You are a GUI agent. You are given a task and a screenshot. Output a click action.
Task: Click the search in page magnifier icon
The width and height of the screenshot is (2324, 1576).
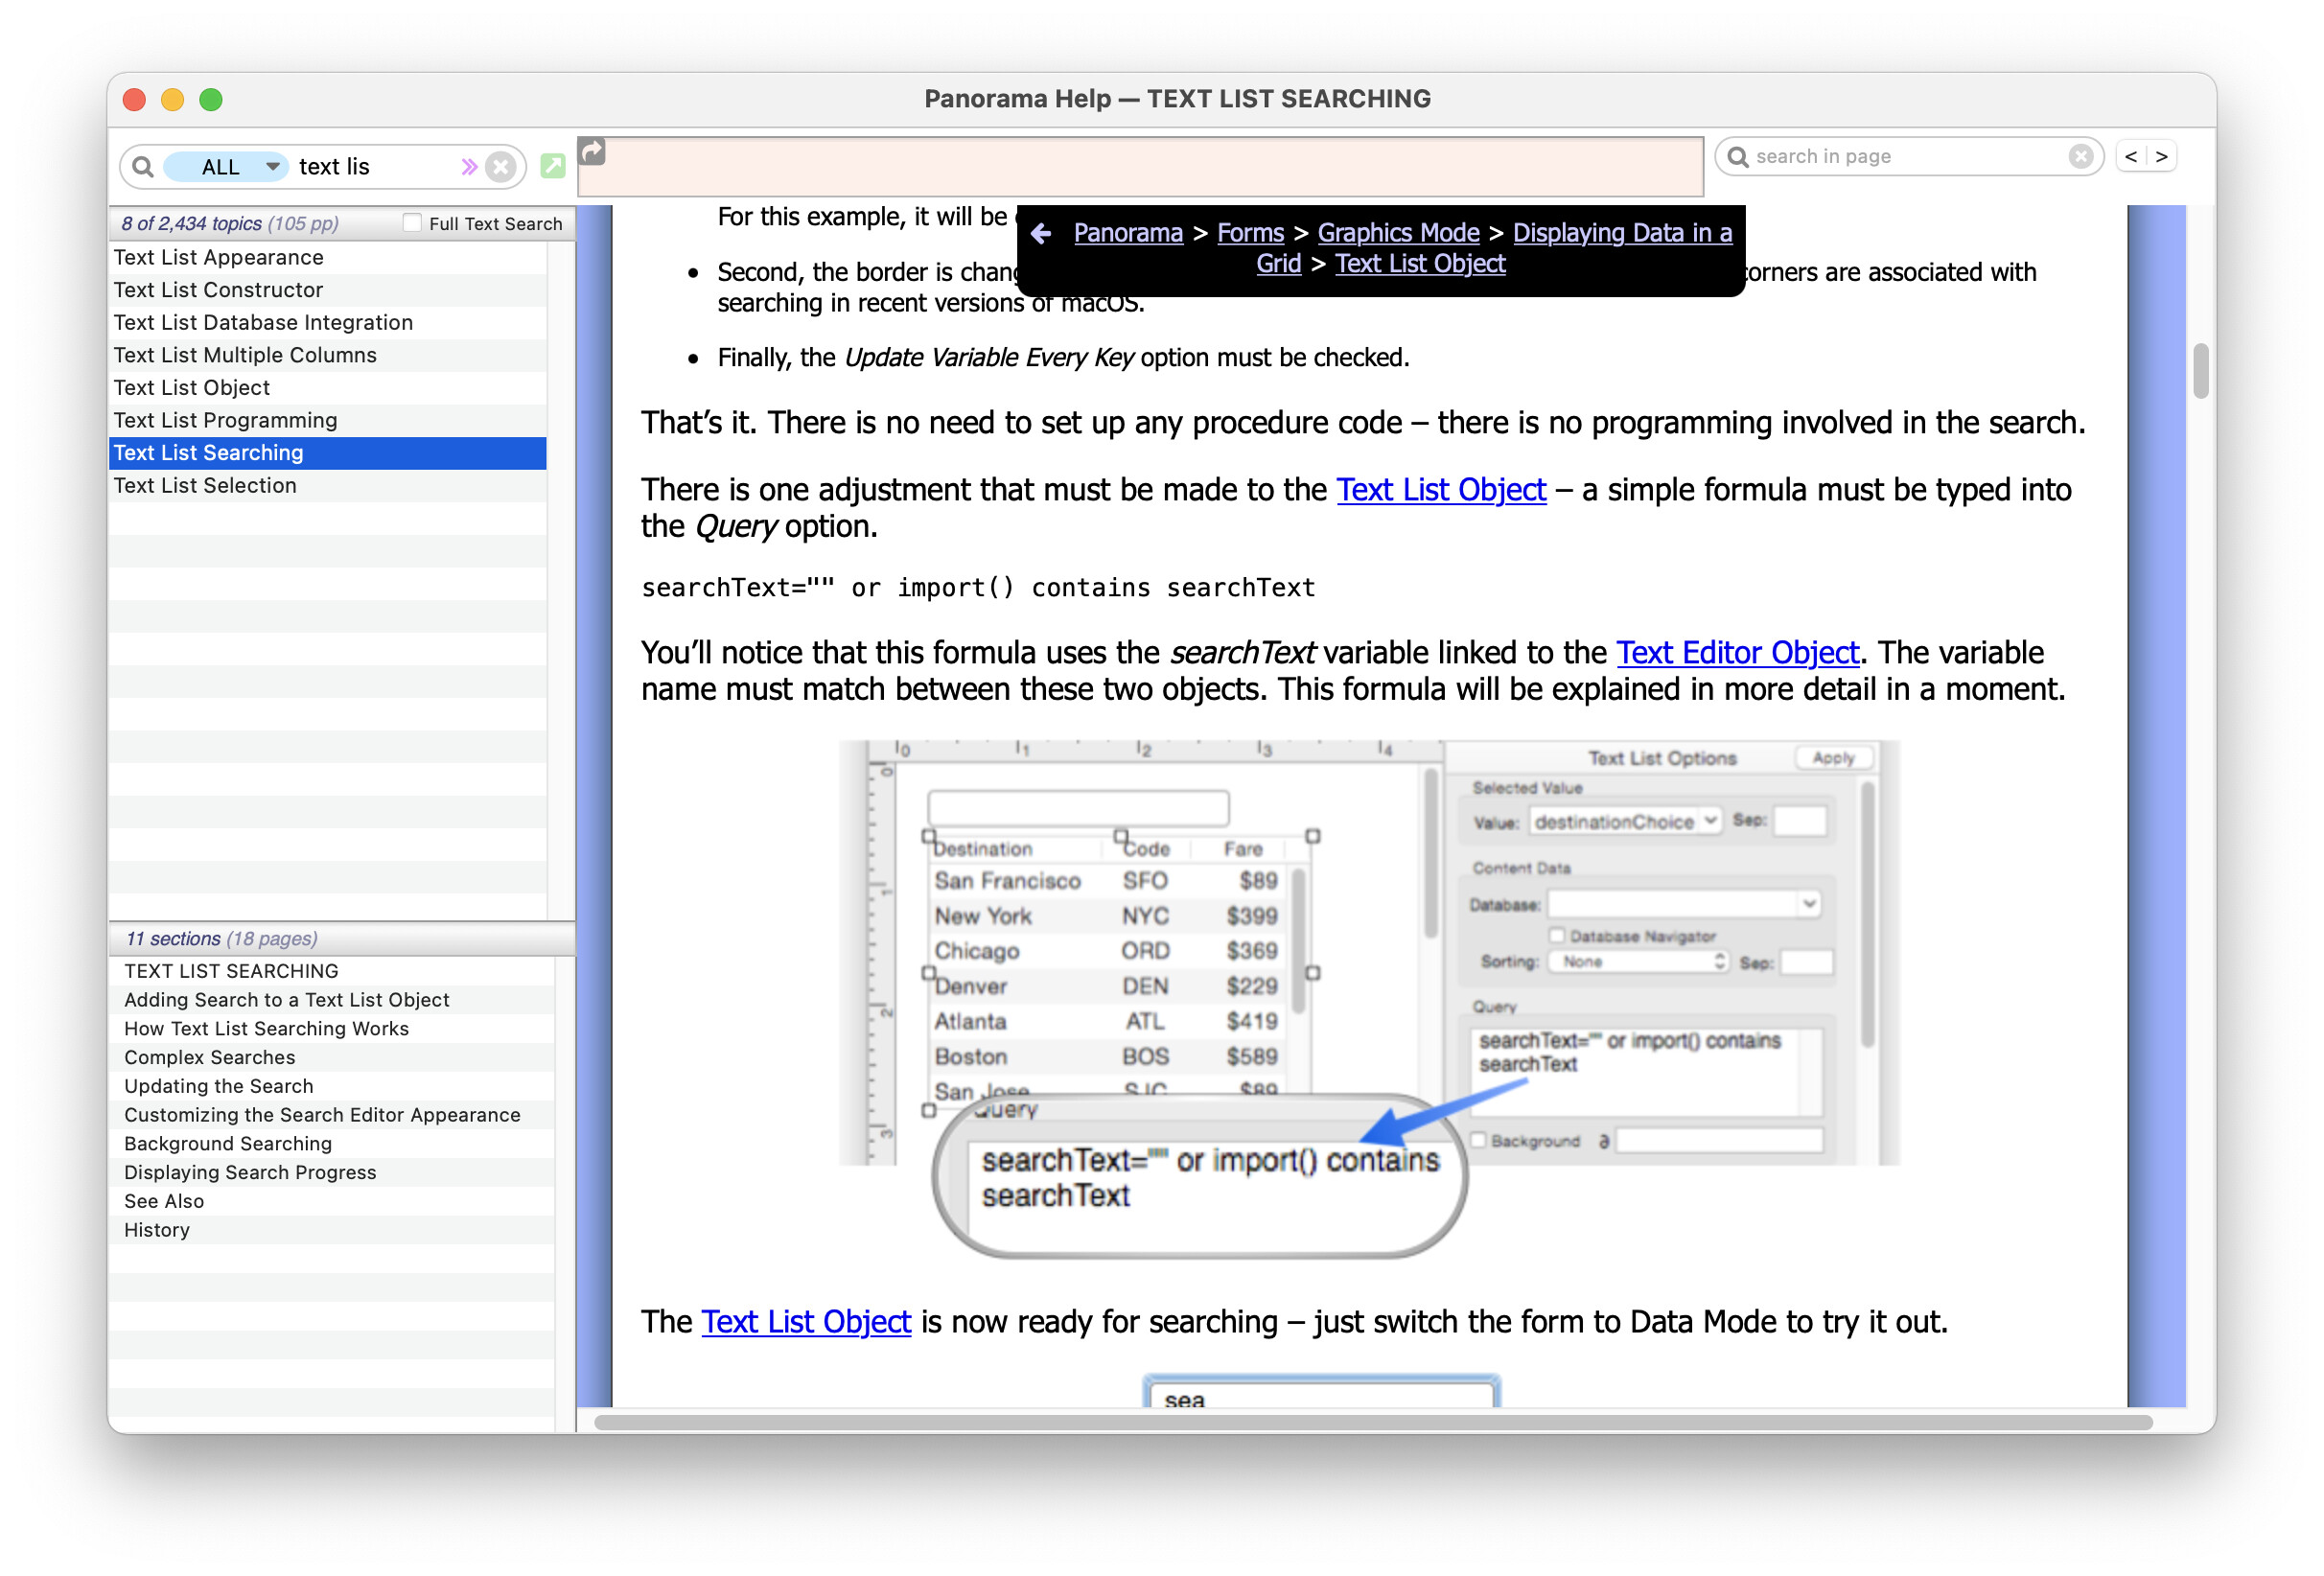1738,157
